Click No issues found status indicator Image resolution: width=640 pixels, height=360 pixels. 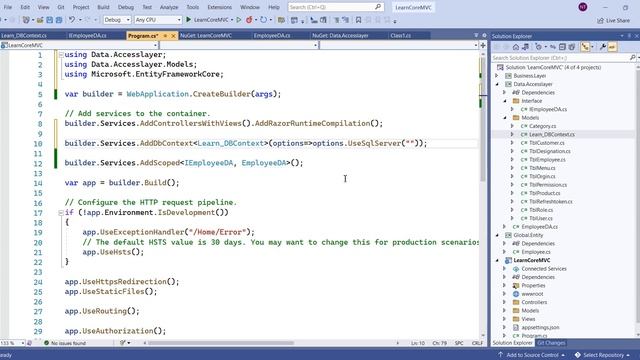point(65,343)
